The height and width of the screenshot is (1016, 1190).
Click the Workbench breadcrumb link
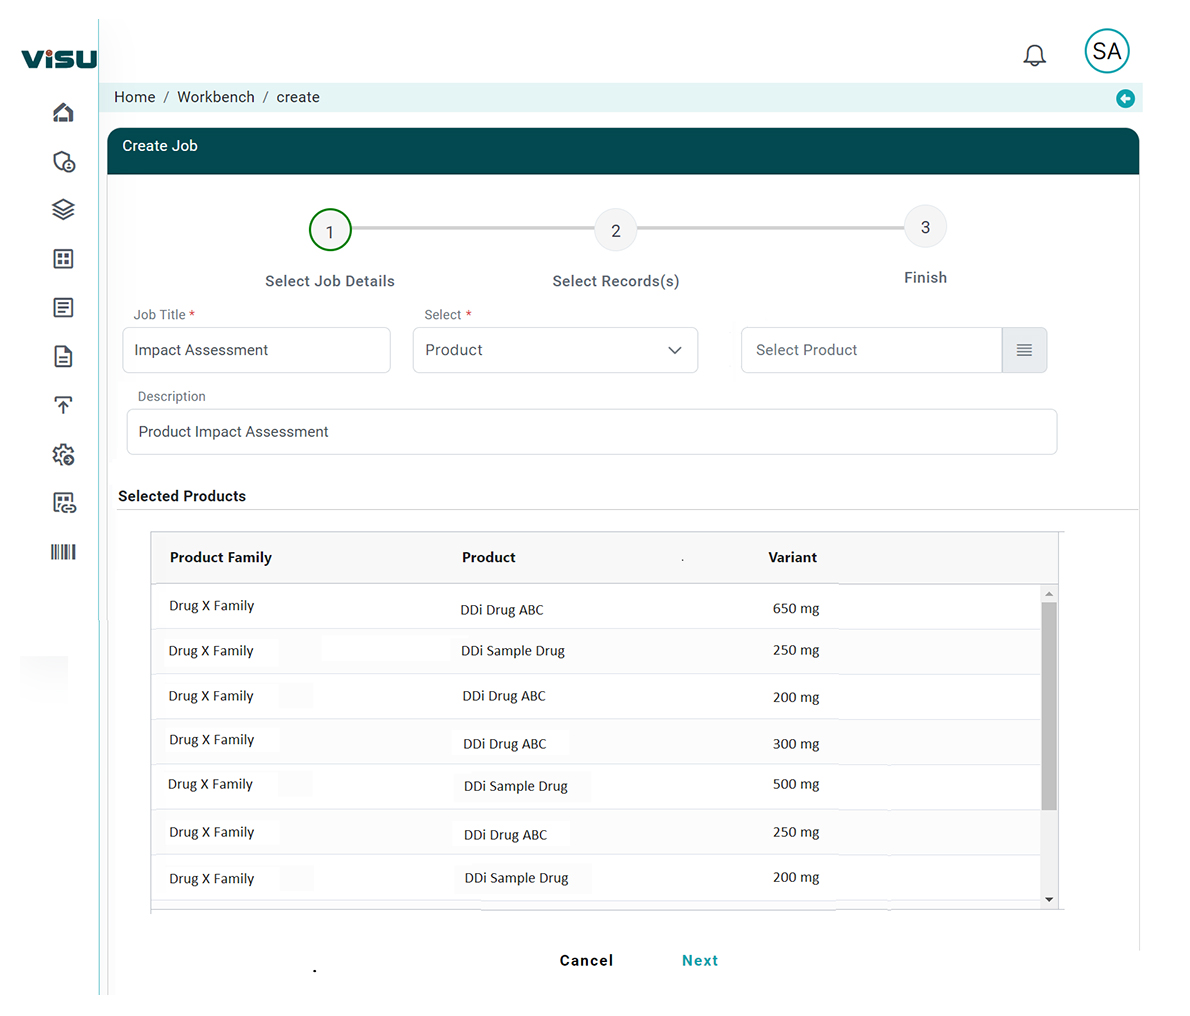pos(216,97)
